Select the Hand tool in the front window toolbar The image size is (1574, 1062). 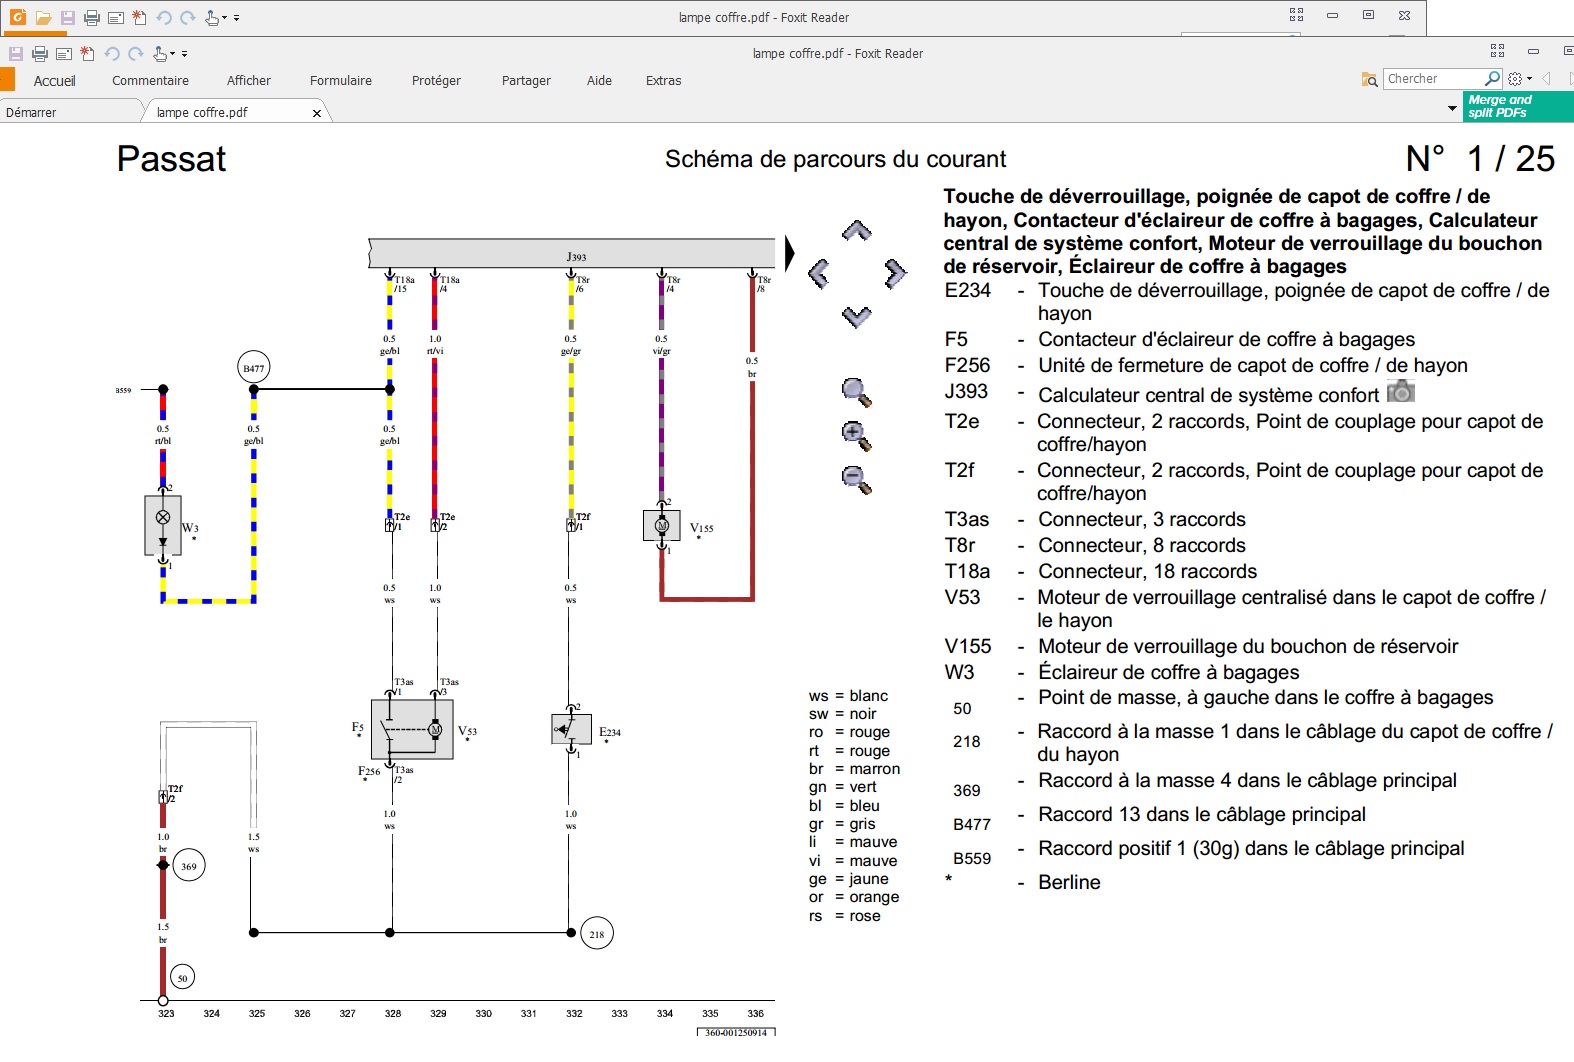[x=160, y=54]
